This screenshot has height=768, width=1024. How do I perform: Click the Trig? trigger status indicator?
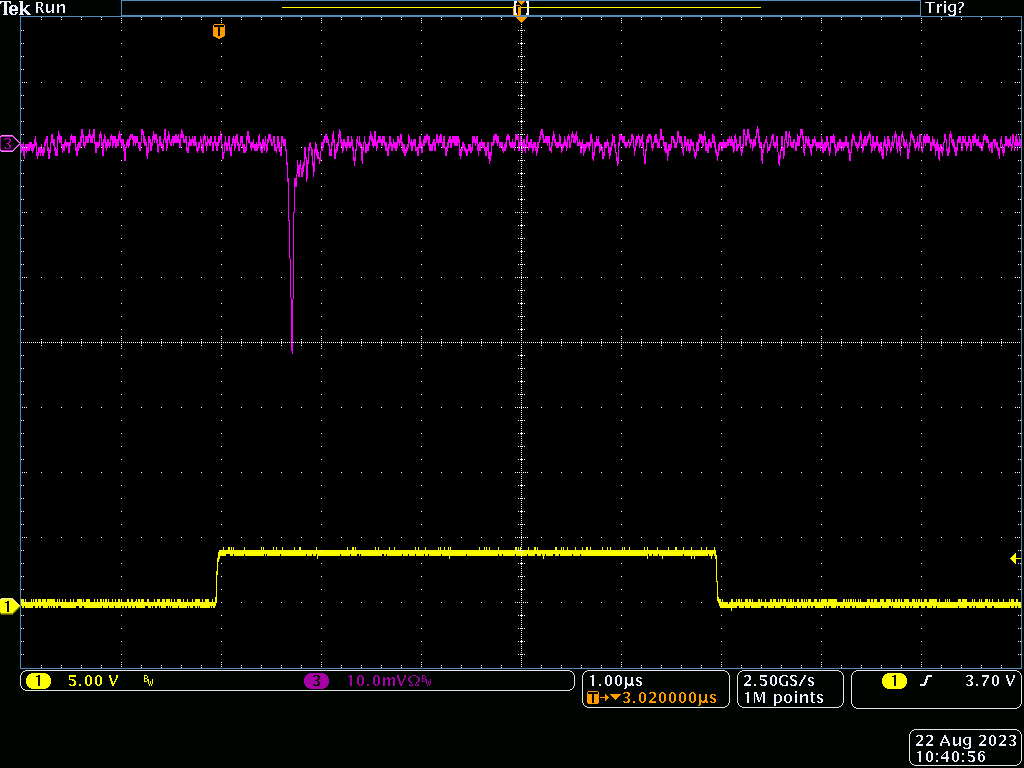944,8
